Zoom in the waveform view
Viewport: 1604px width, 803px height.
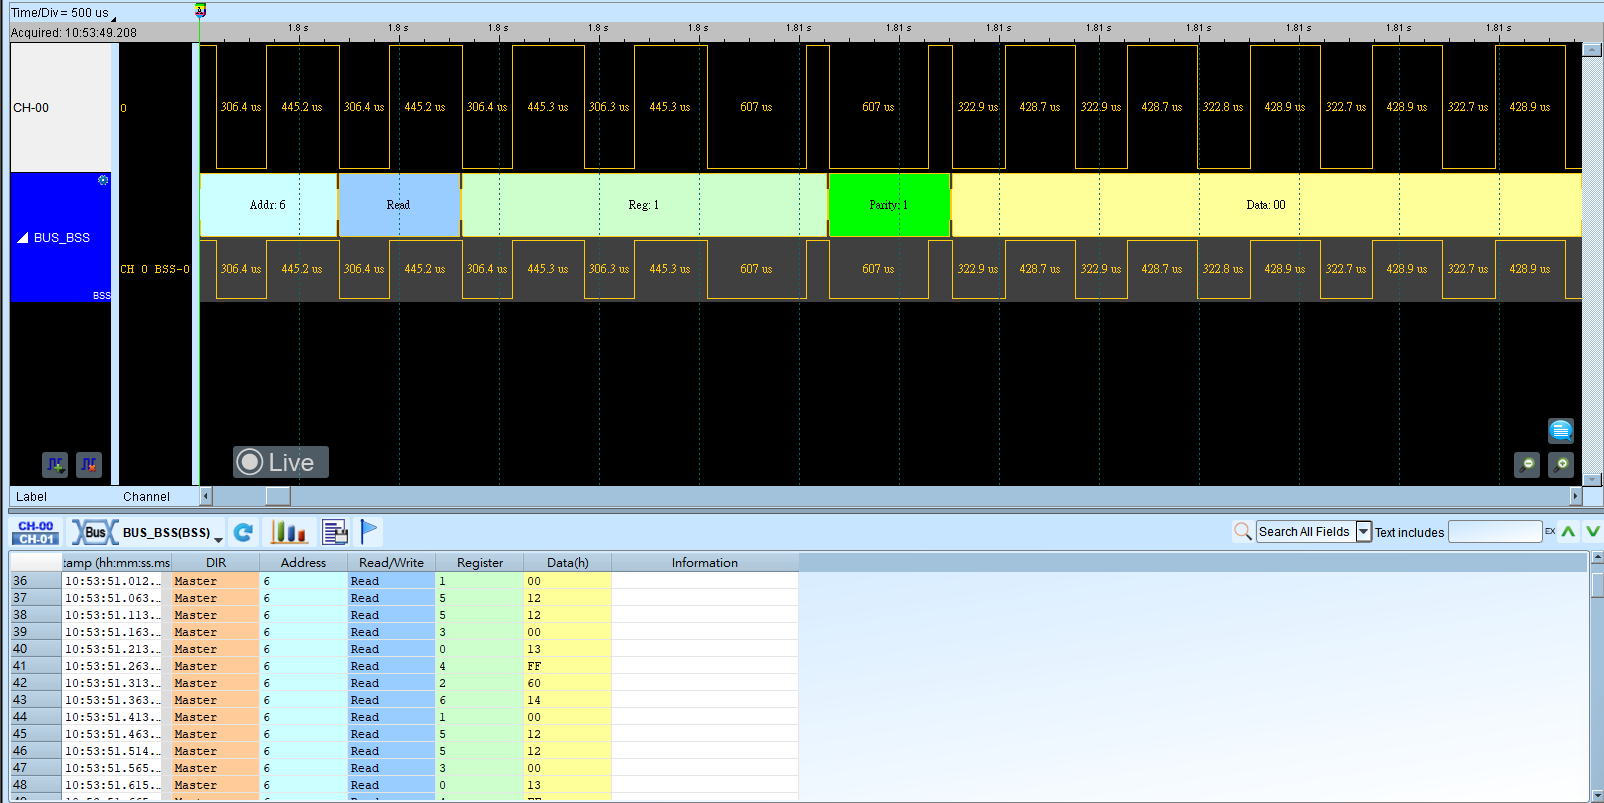point(1561,464)
